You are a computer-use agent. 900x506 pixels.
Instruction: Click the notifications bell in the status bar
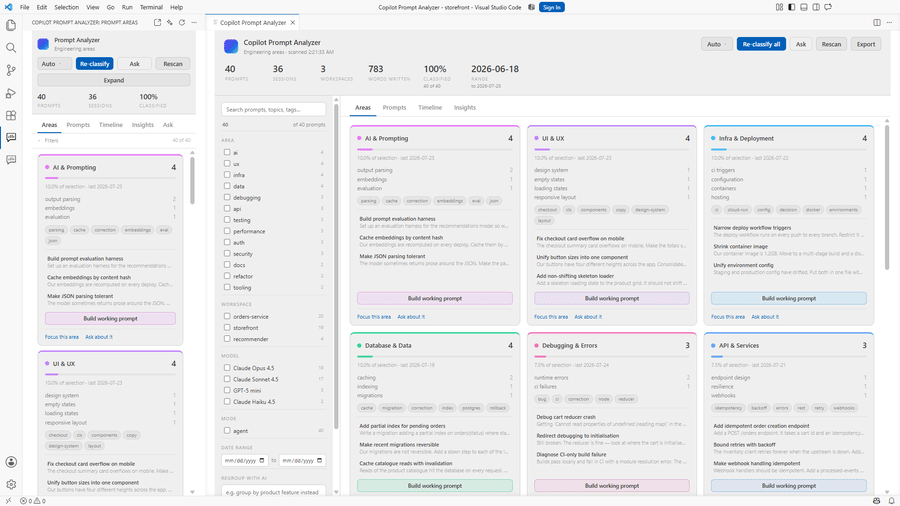click(x=891, y=501)
